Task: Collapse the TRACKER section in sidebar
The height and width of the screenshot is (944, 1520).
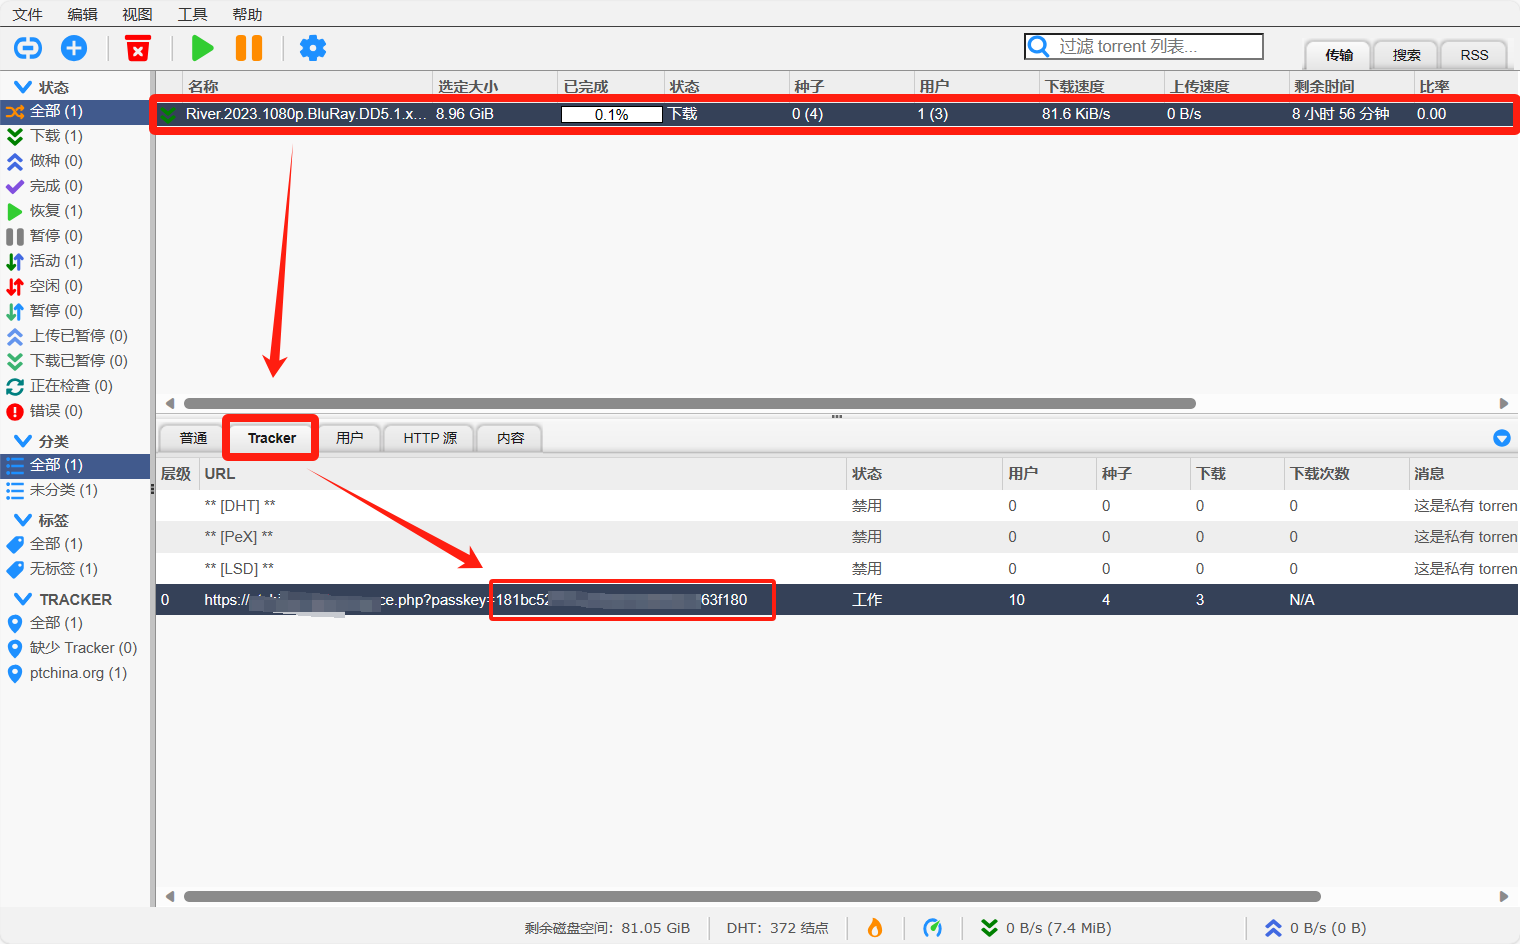Action: pyautogui.click(x=22, y=599)
